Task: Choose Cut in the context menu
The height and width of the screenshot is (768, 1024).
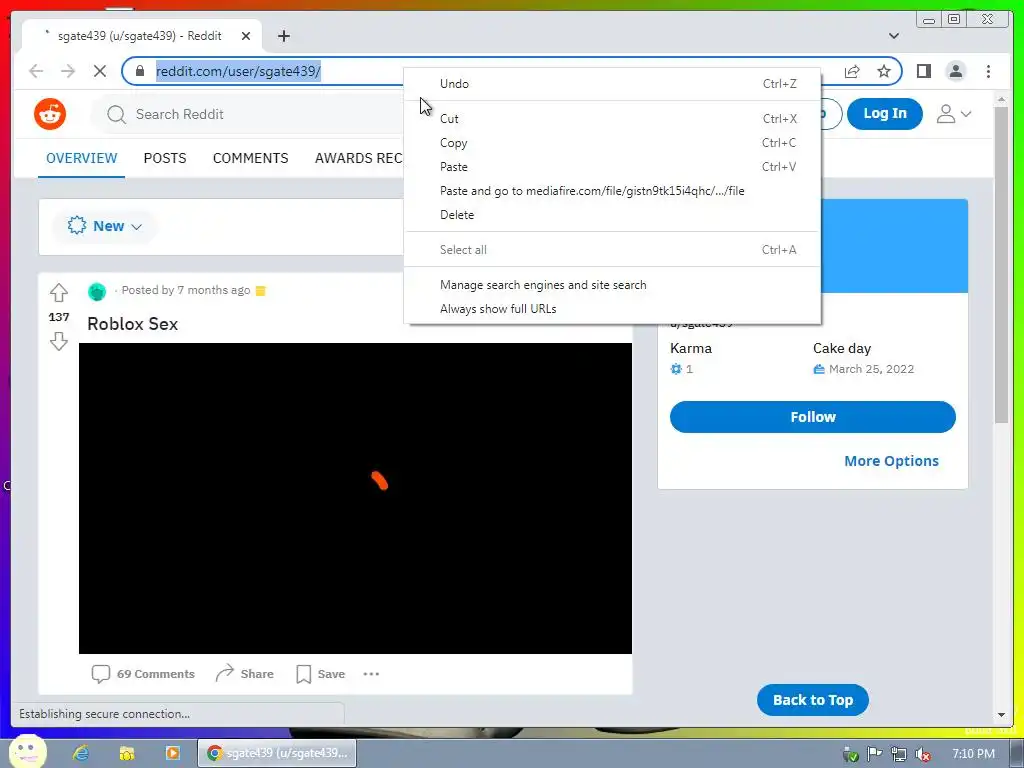Action: coord(613,119)
